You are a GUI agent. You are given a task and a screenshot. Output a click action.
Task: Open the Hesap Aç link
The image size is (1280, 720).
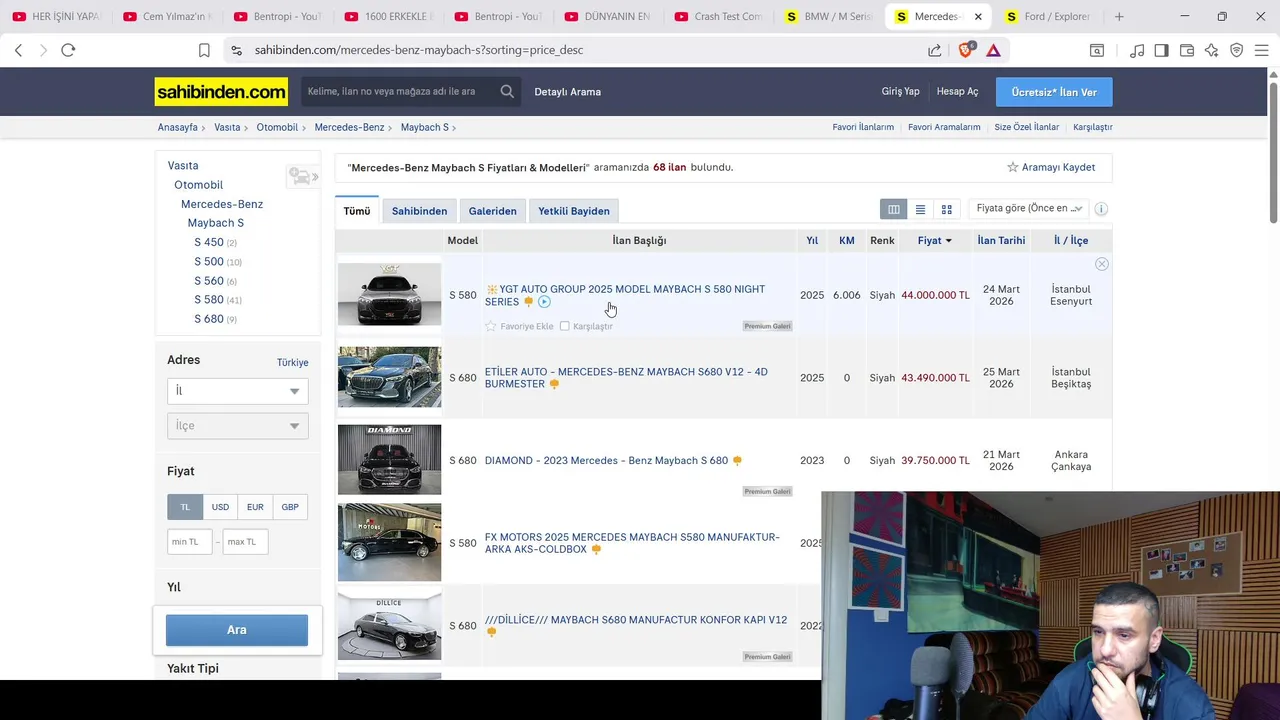point(957,92)
